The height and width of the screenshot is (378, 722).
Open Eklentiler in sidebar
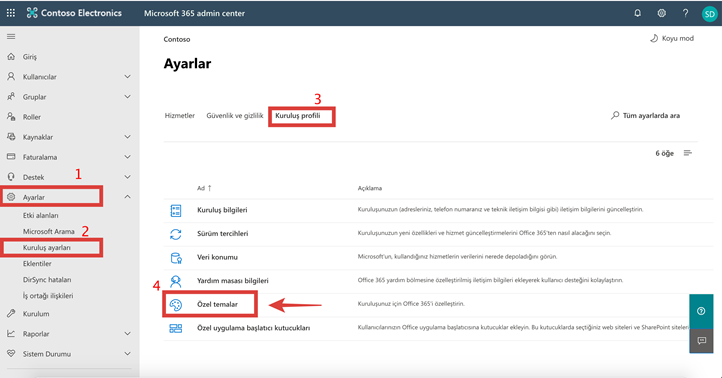coord(37,263)
